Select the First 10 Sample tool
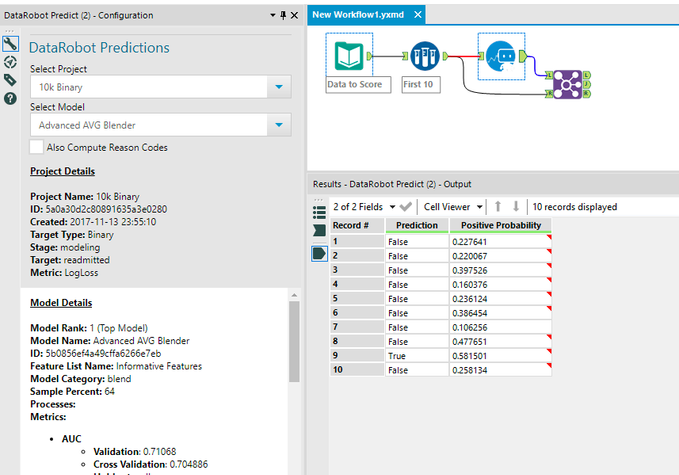Image resolution: width=679 pixels, height=475 pixels. (x=425, y=56)
